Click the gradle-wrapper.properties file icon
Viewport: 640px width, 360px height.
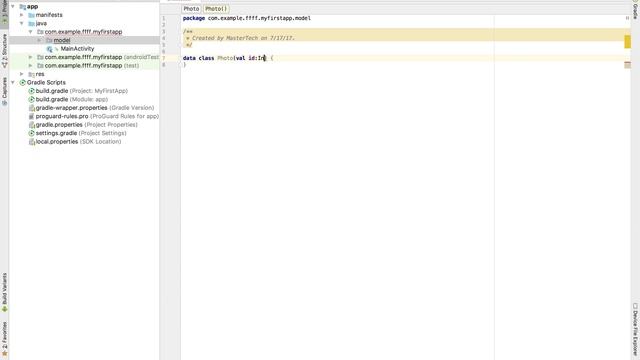(x=31, y=108)
